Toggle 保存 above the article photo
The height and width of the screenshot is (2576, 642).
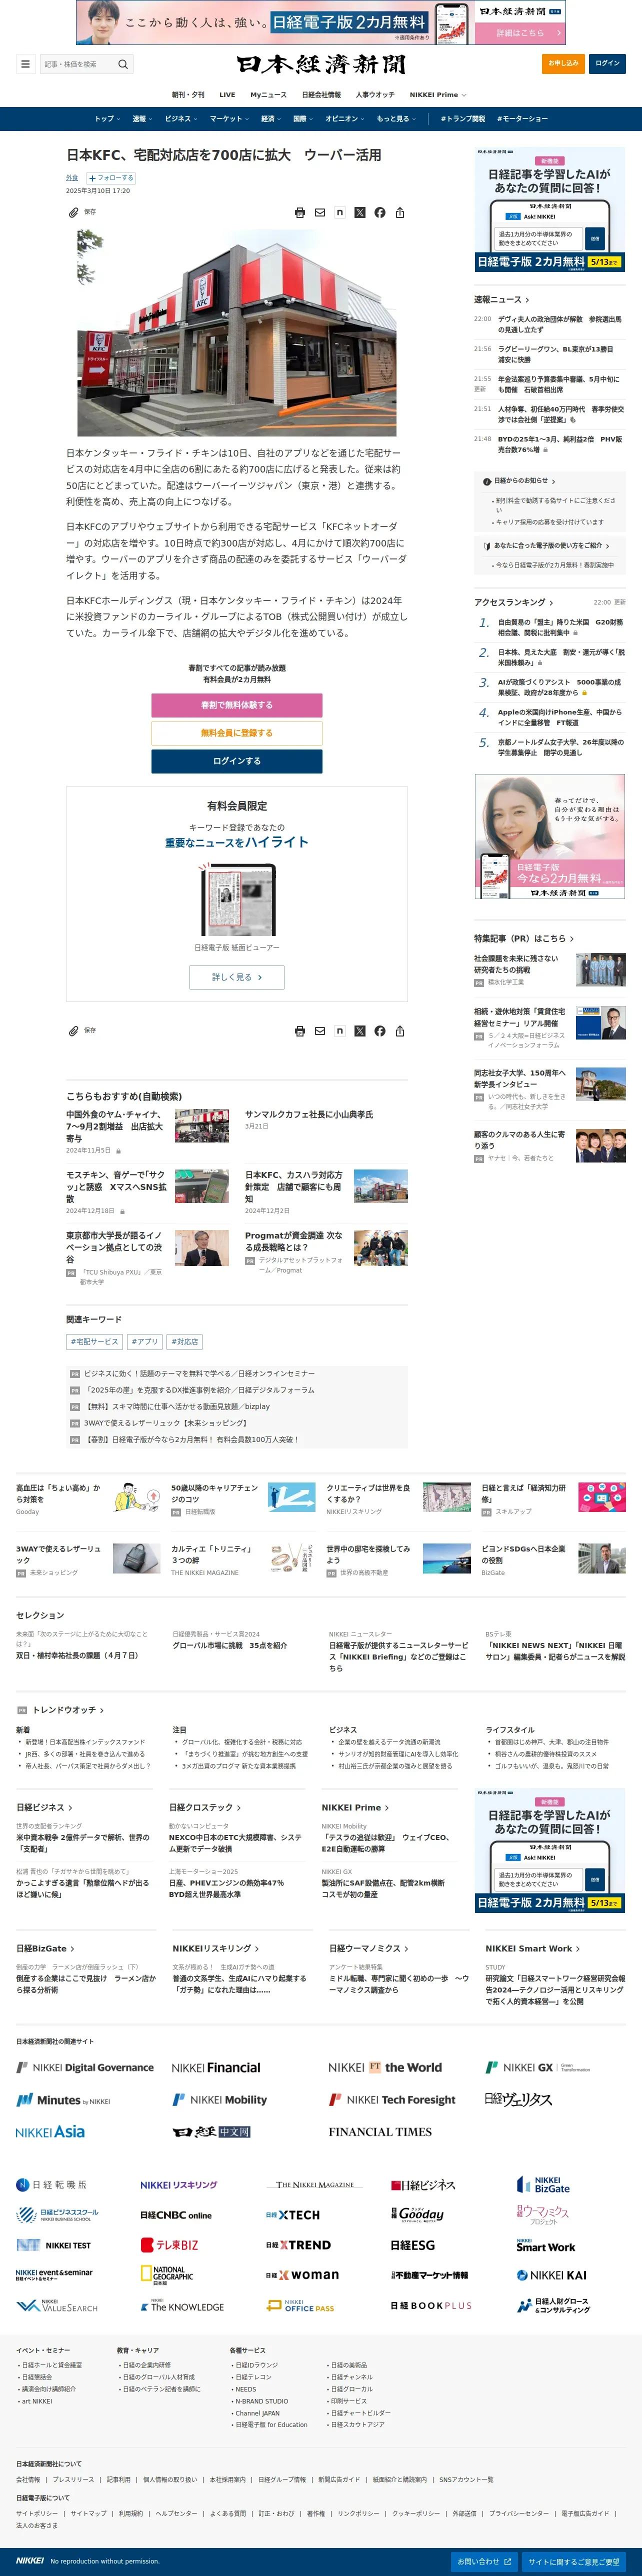(82, 212)
